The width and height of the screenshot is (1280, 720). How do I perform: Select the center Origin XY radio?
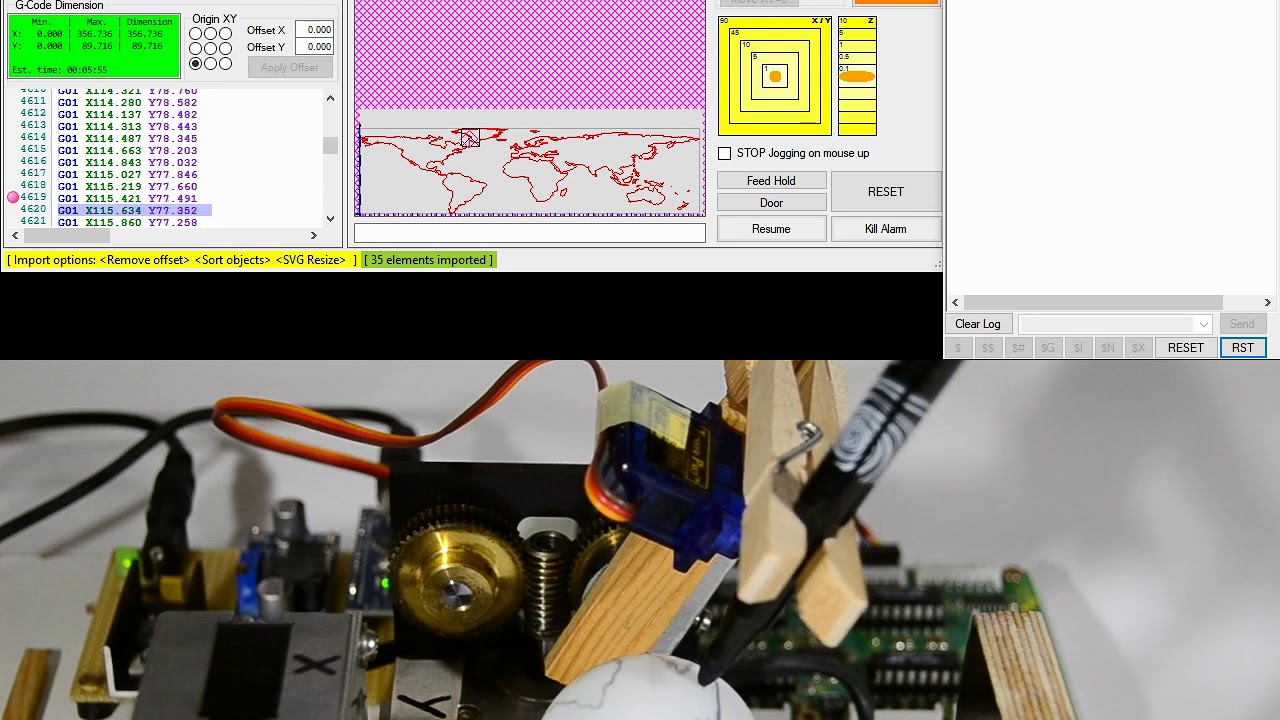(211, 48)
